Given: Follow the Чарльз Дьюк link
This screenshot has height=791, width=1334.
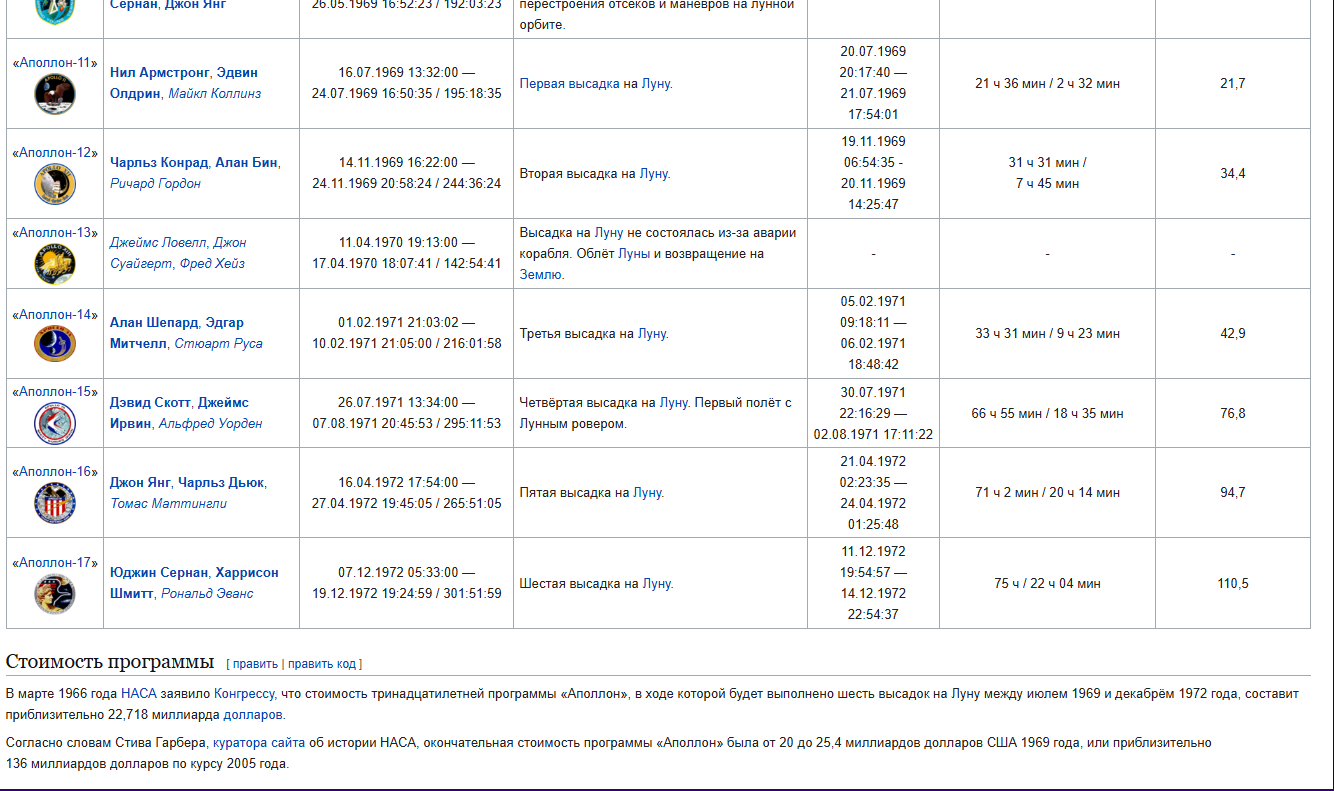Looking at the screenshot, I should (222, 483).
